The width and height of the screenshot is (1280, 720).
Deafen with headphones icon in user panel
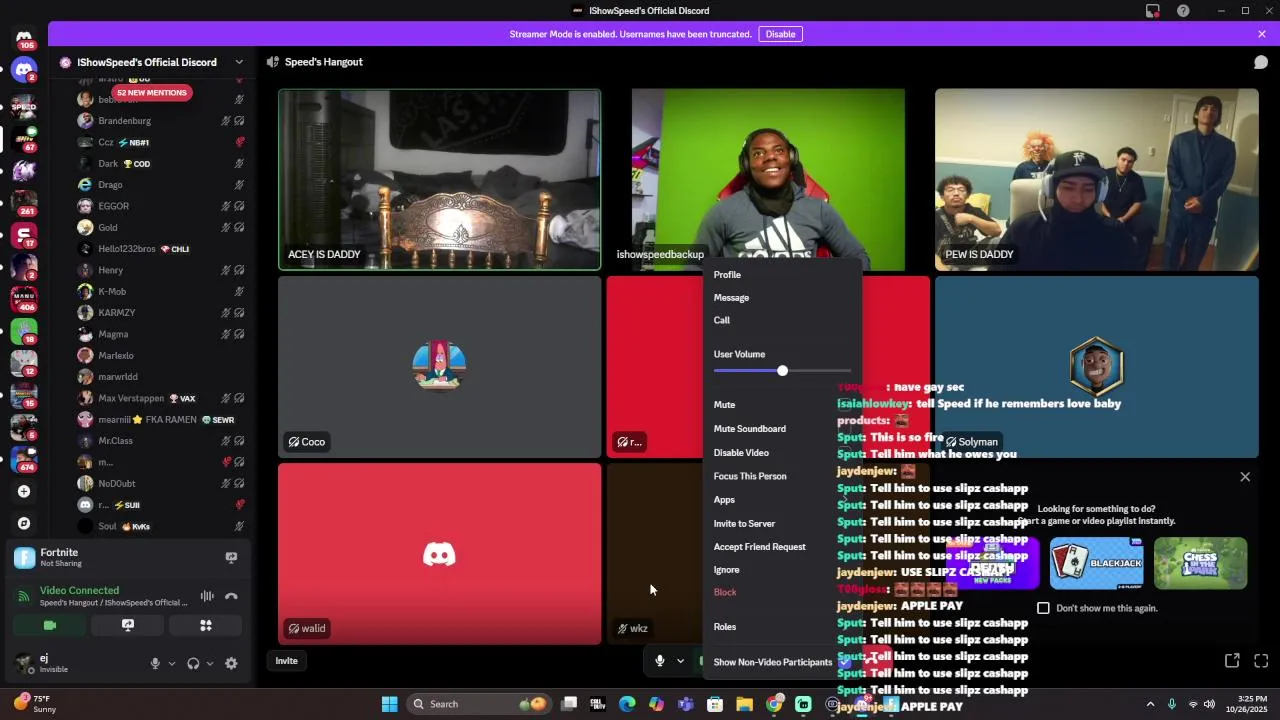click(193, 663)
